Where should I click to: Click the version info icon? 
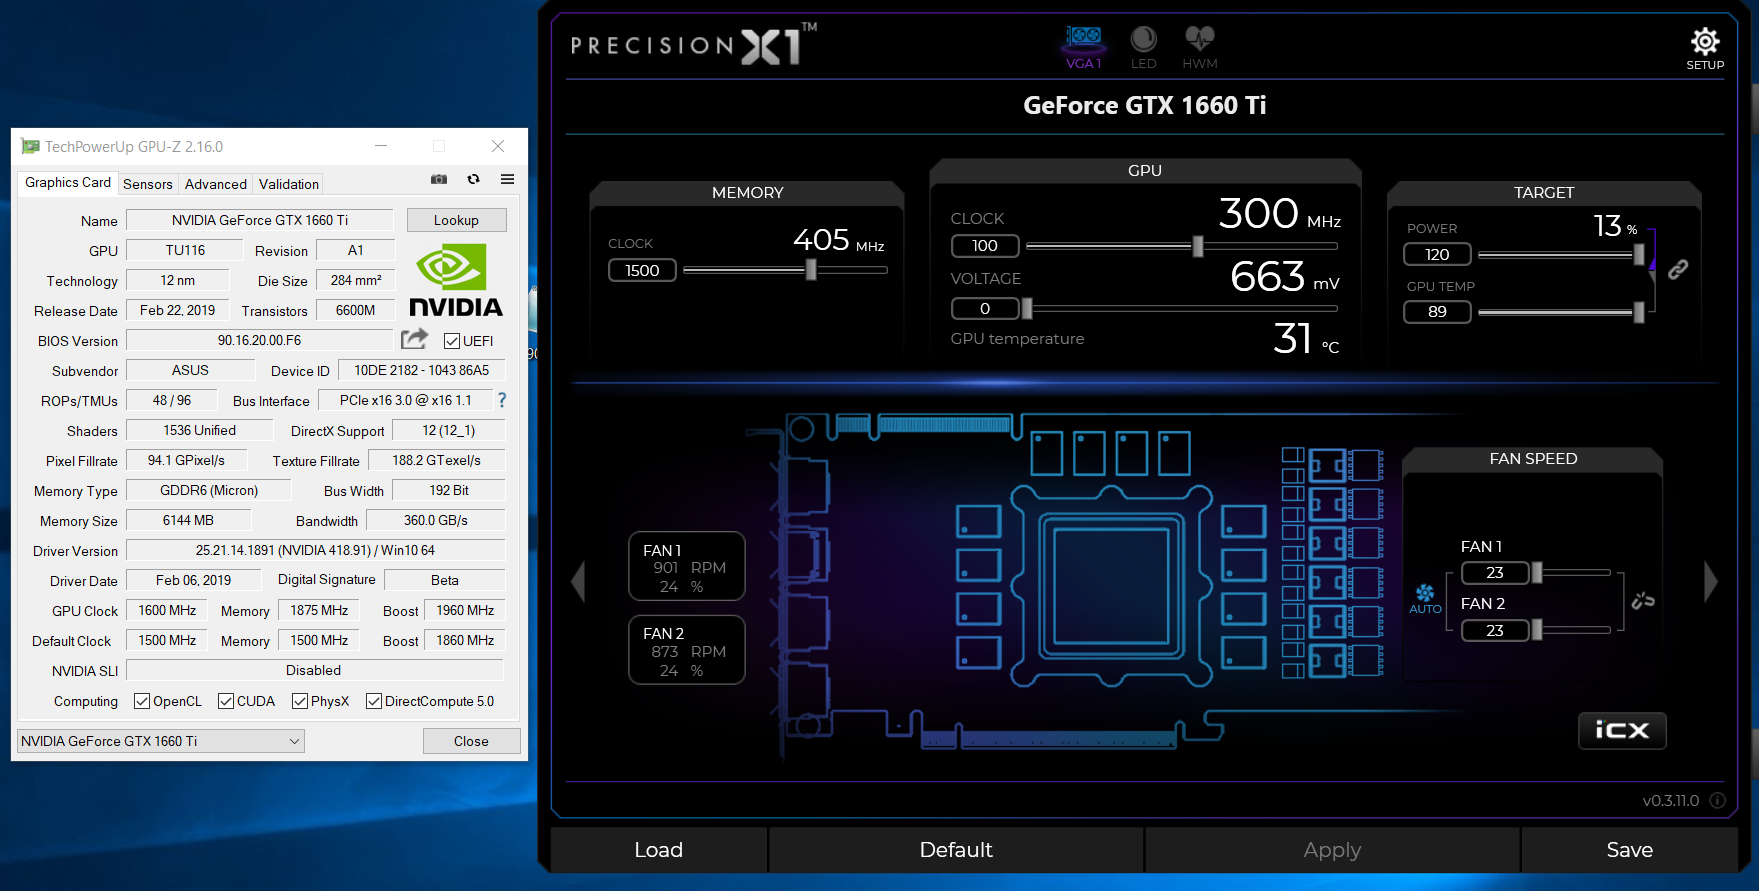tap(1717, 800)
